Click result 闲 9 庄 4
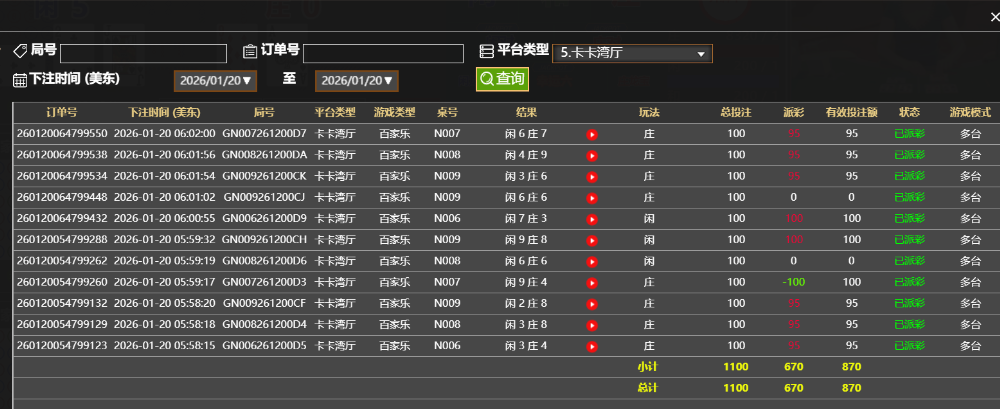 tap(526, 281)
